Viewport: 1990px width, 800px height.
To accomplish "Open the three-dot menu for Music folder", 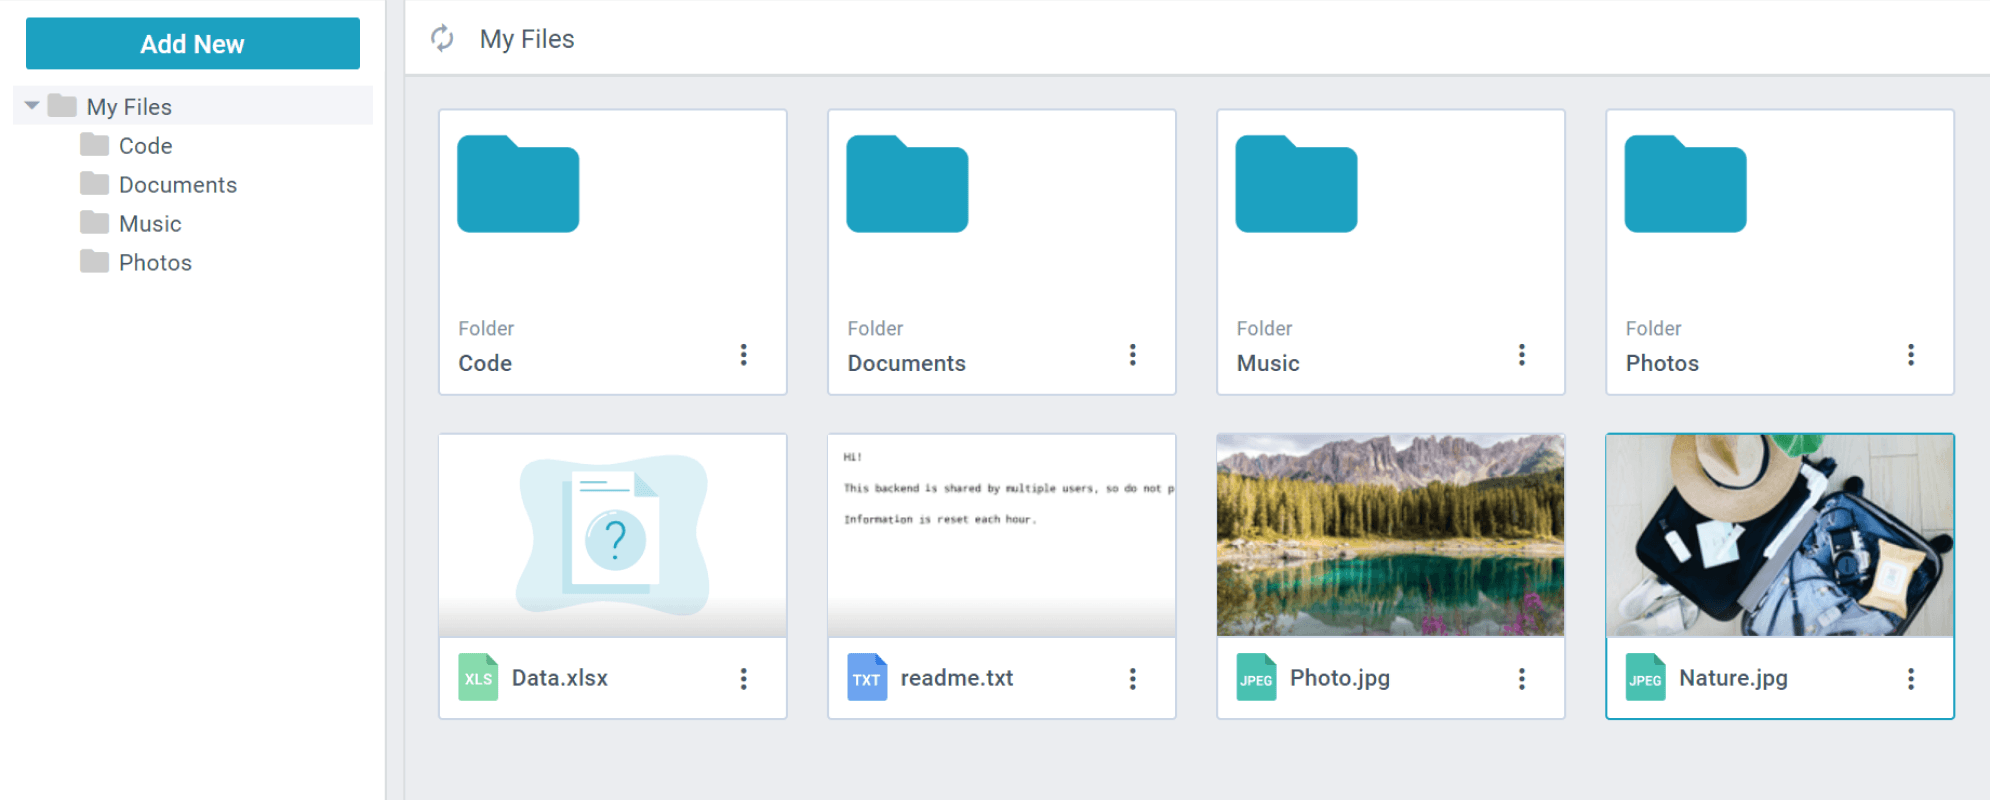I will click(x=1521, y=355).
